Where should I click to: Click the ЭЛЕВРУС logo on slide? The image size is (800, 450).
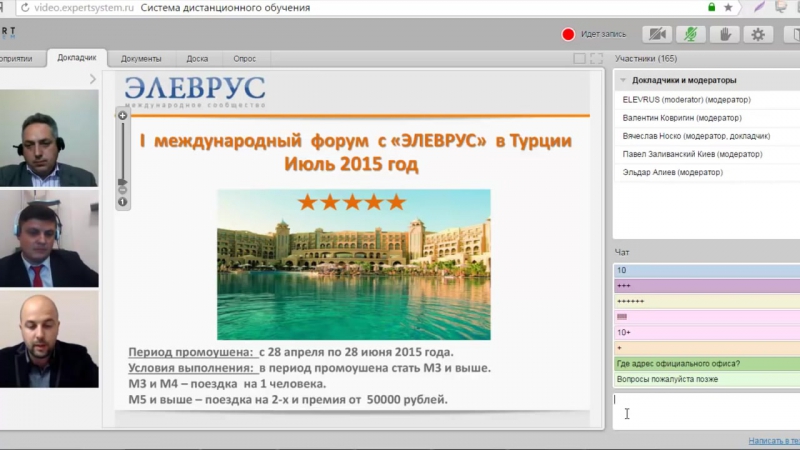pos(195,92)
